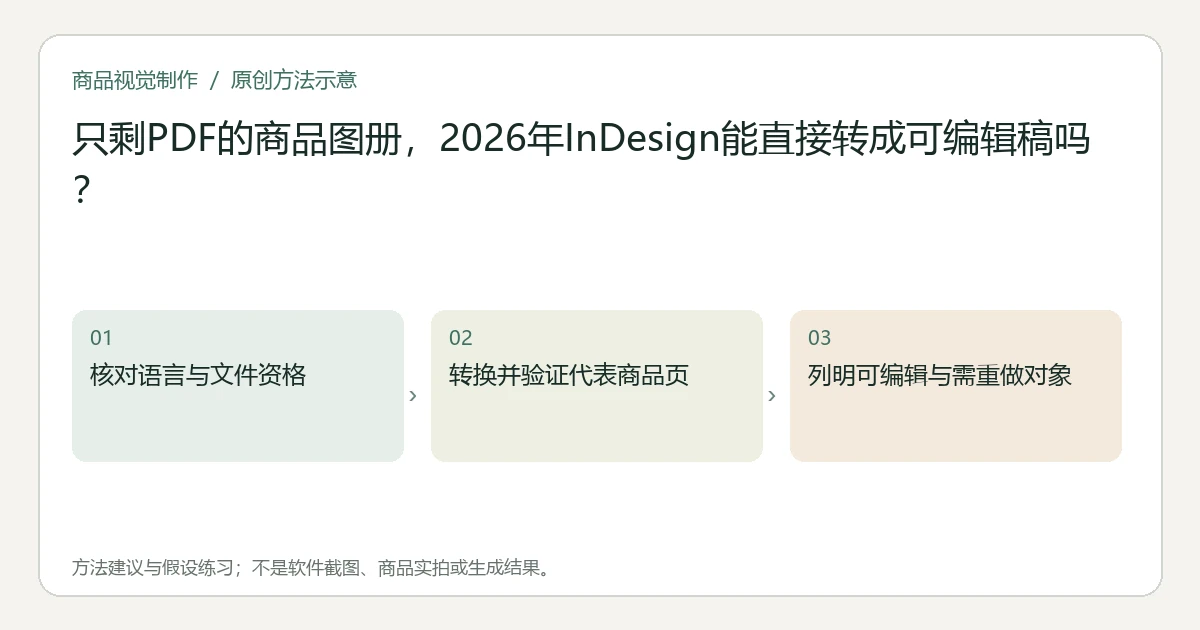The width and height of the screenshot is (1200, 630).
Task: Select the title about PDF商品图册 InDesign
Action: click(x=581, y=163)
